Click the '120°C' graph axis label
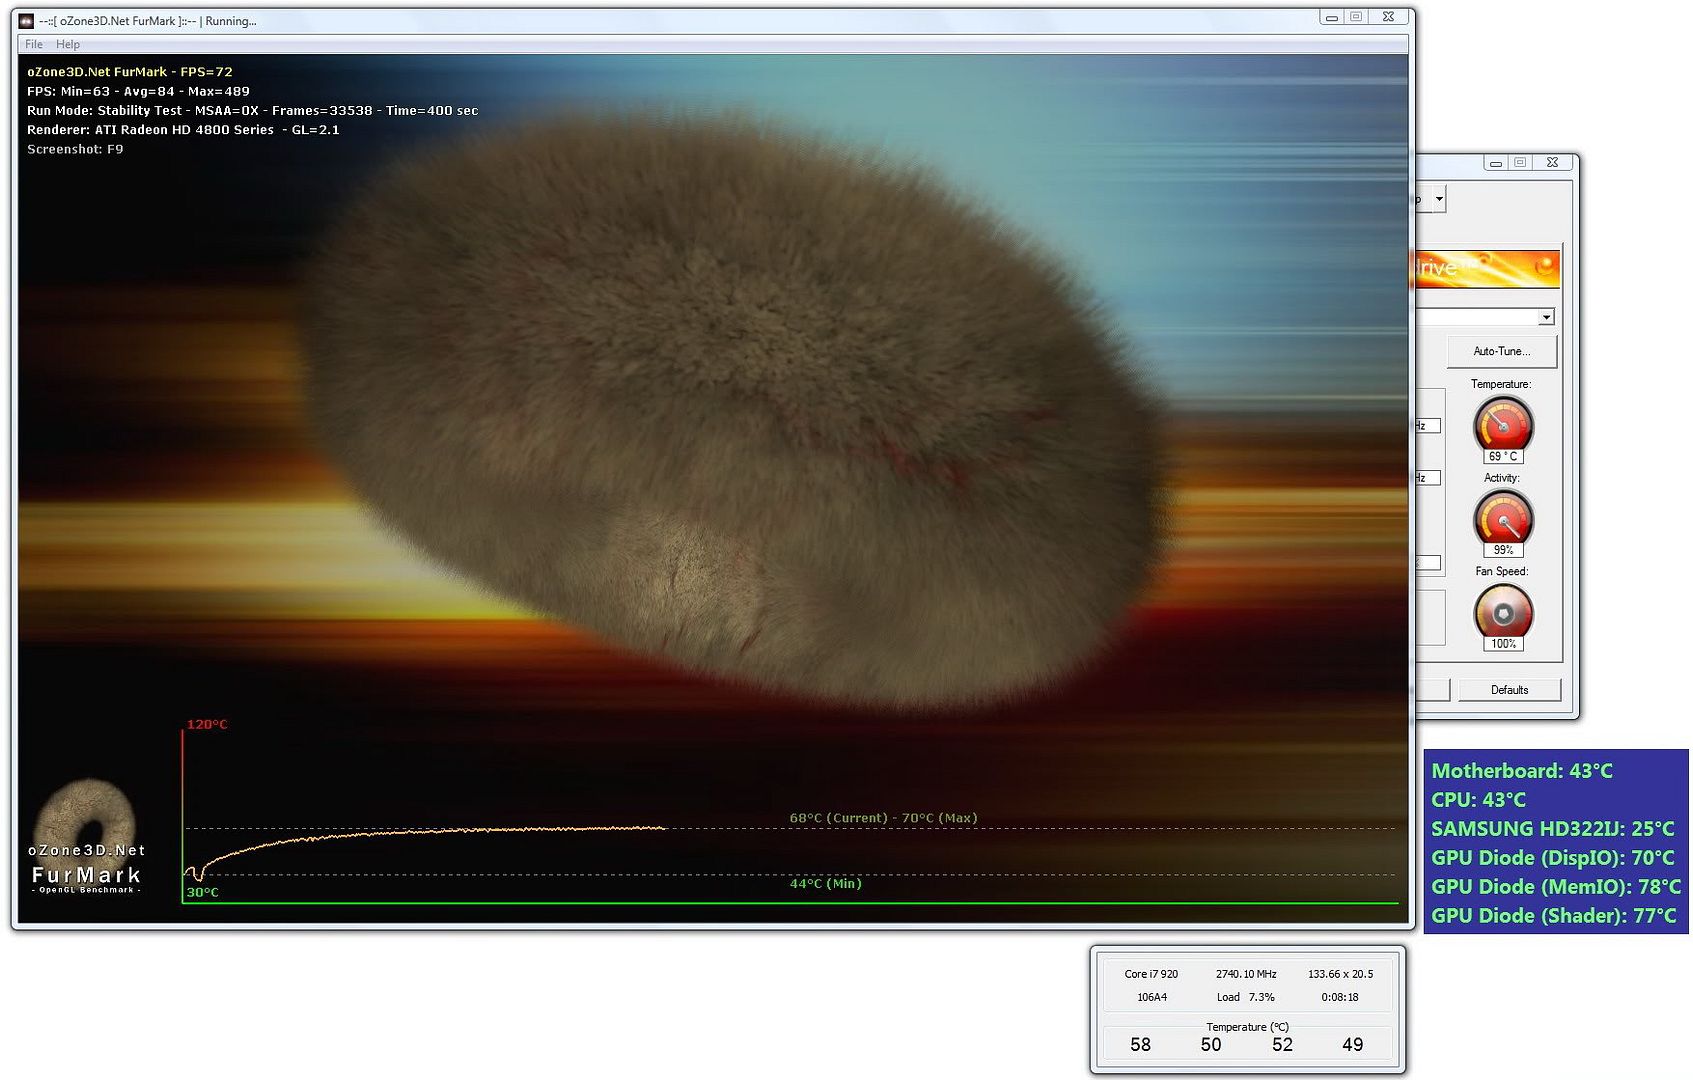The image size is (1693, 1080). [x=207, y=724]
